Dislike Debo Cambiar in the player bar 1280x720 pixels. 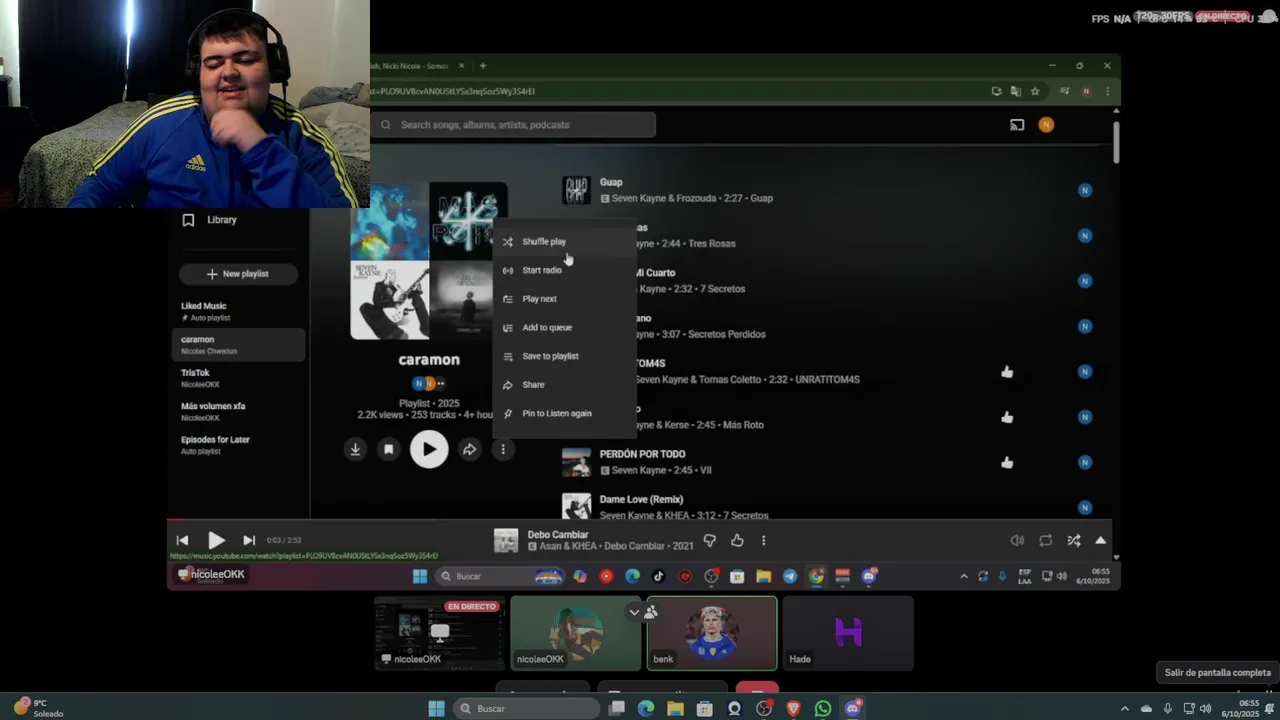(x=709, y=541)
